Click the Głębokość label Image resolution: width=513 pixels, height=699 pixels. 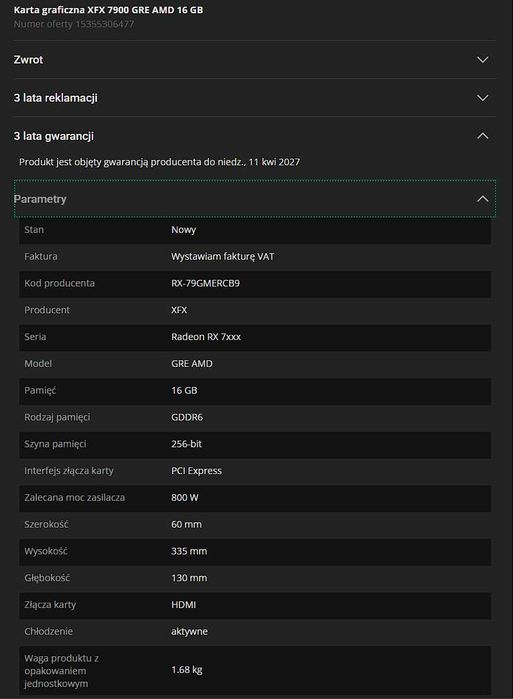pyautogui.click(x=47, y=578)
